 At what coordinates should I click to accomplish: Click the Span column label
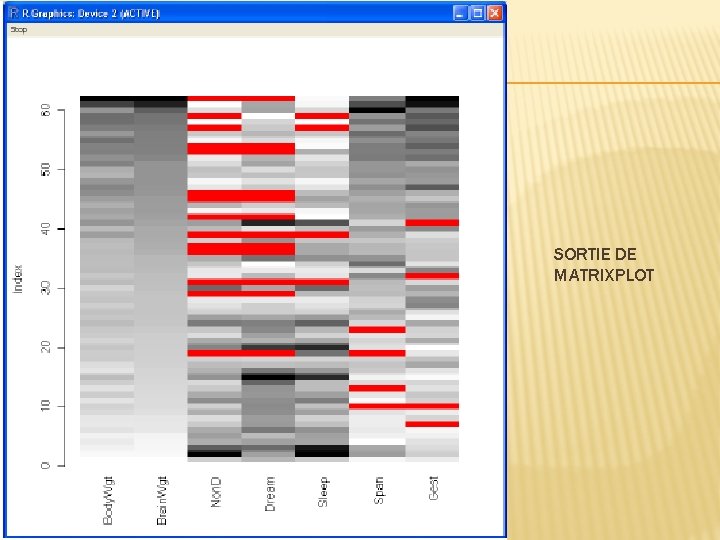(378, 490)
